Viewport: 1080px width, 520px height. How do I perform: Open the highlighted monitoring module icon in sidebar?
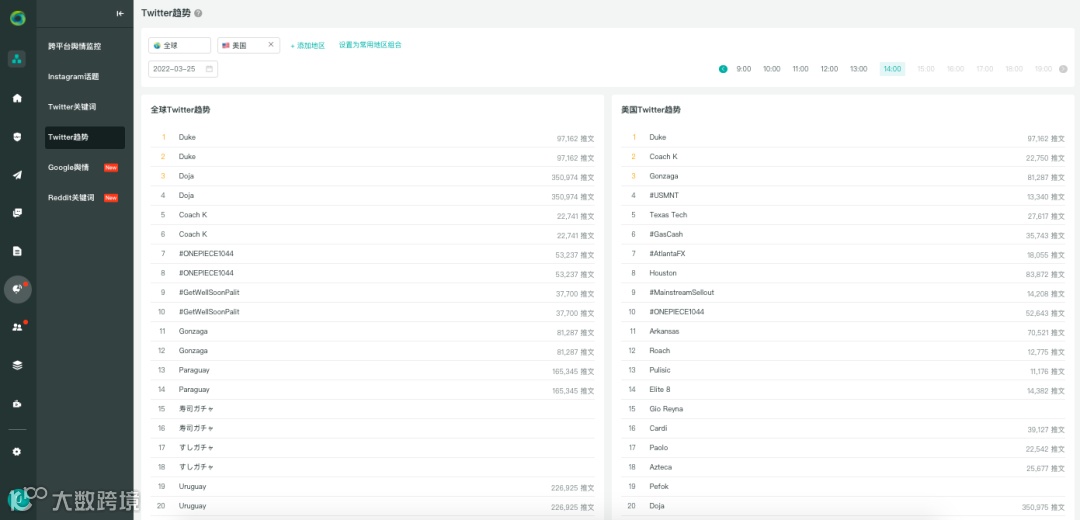(x=17, y=59)
